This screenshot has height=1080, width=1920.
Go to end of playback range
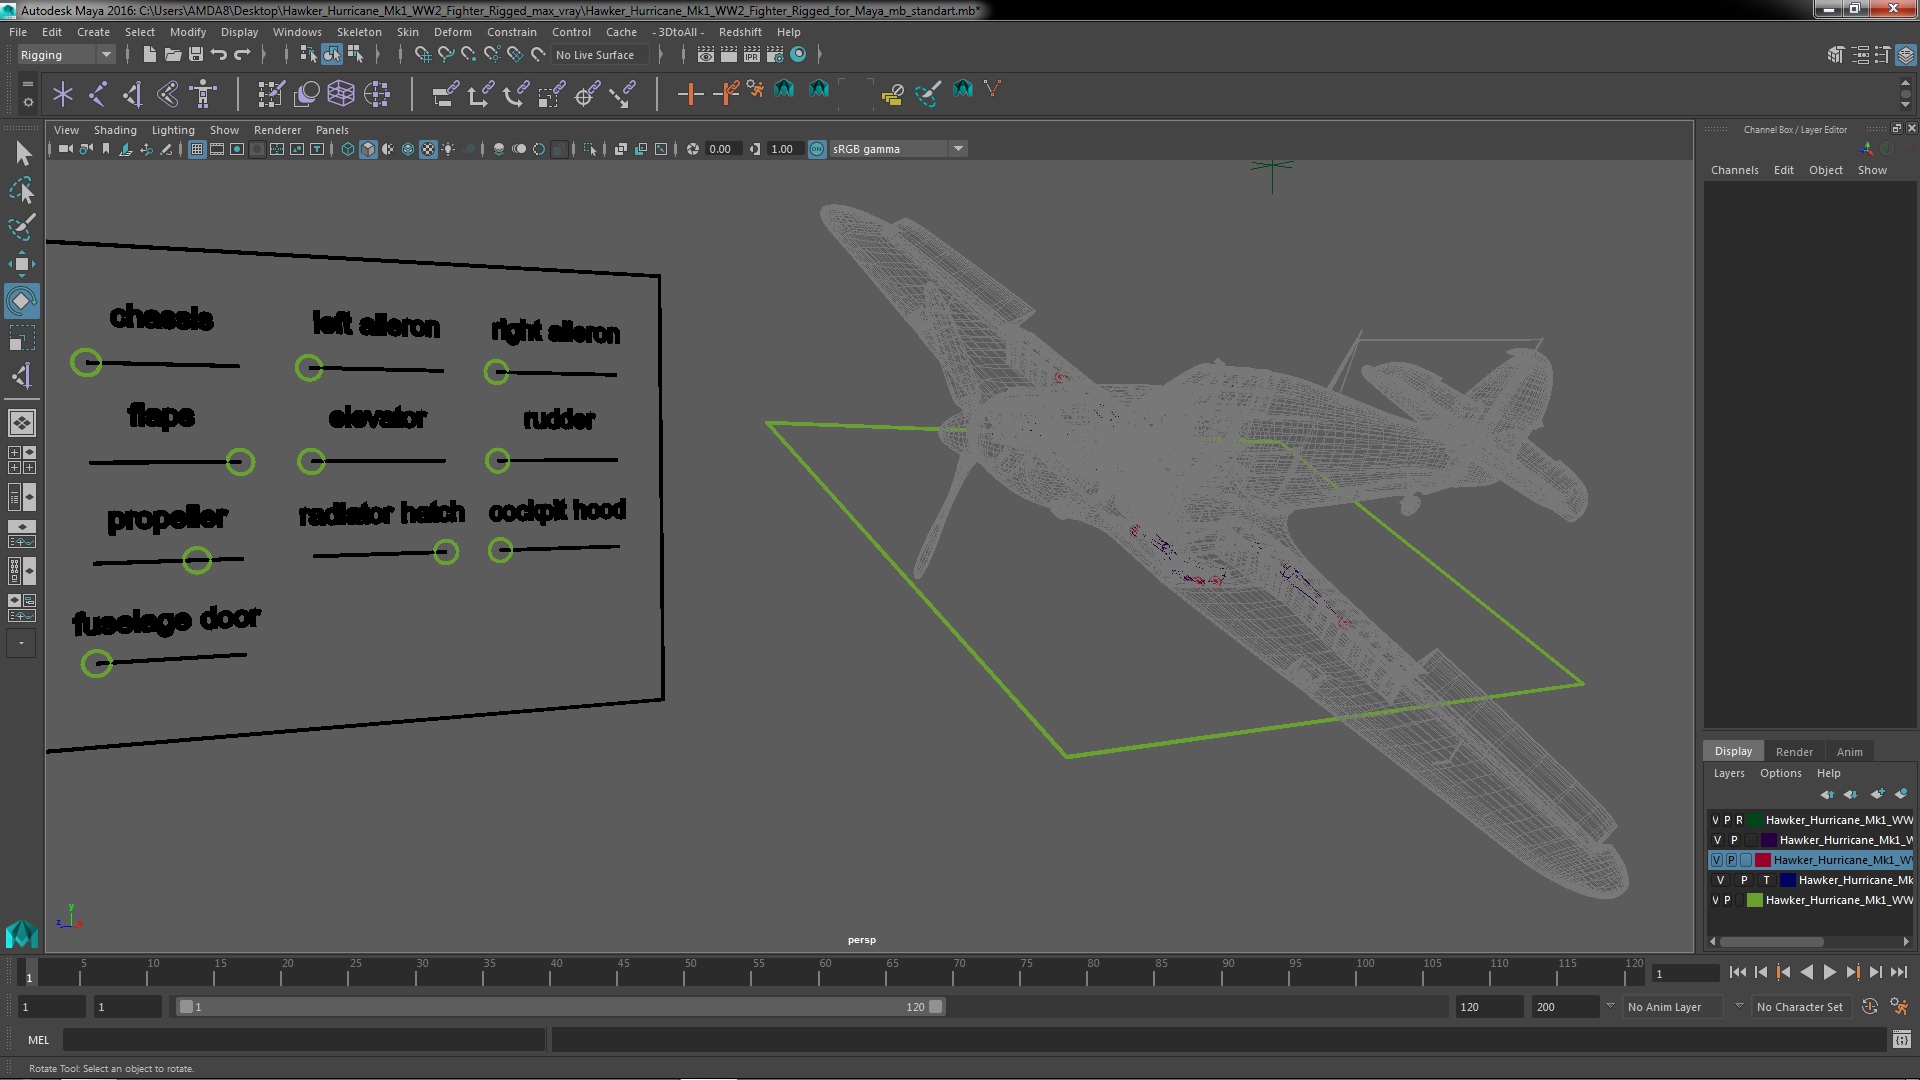[x=1899, y=972]
